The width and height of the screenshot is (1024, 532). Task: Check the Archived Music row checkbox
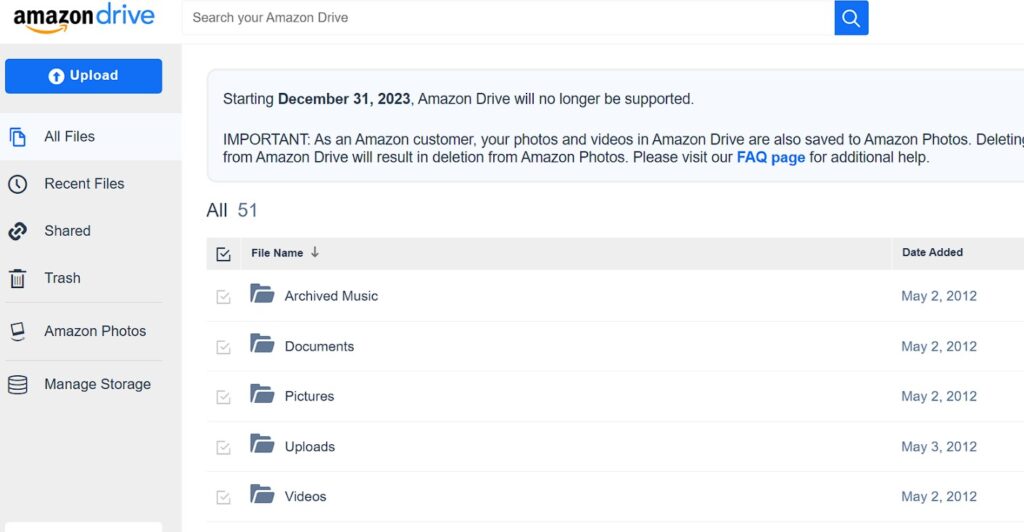(224, 297)
